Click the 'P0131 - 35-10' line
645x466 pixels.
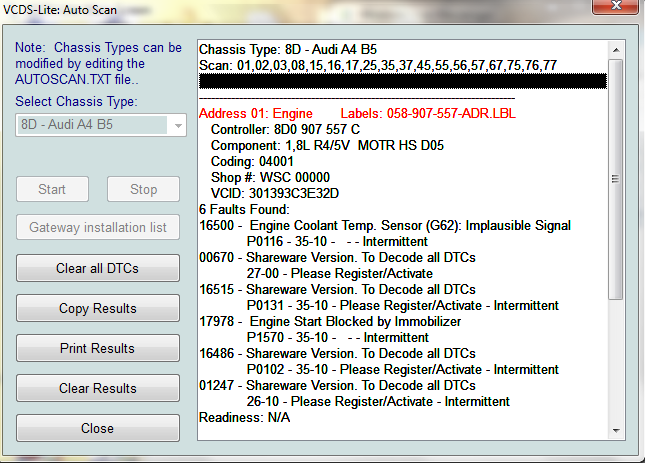[403, 306]
